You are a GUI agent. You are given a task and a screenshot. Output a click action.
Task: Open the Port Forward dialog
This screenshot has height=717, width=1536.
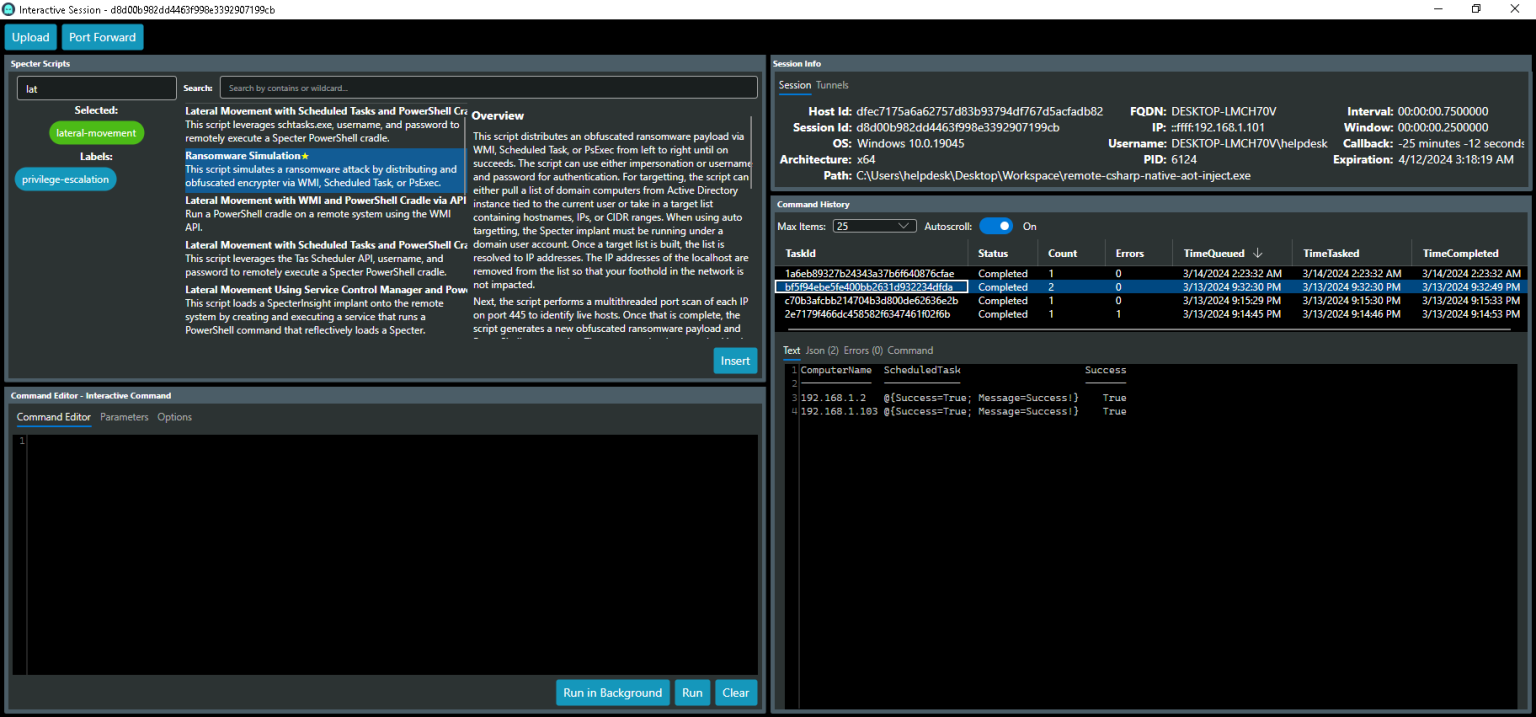pos(102,37)
